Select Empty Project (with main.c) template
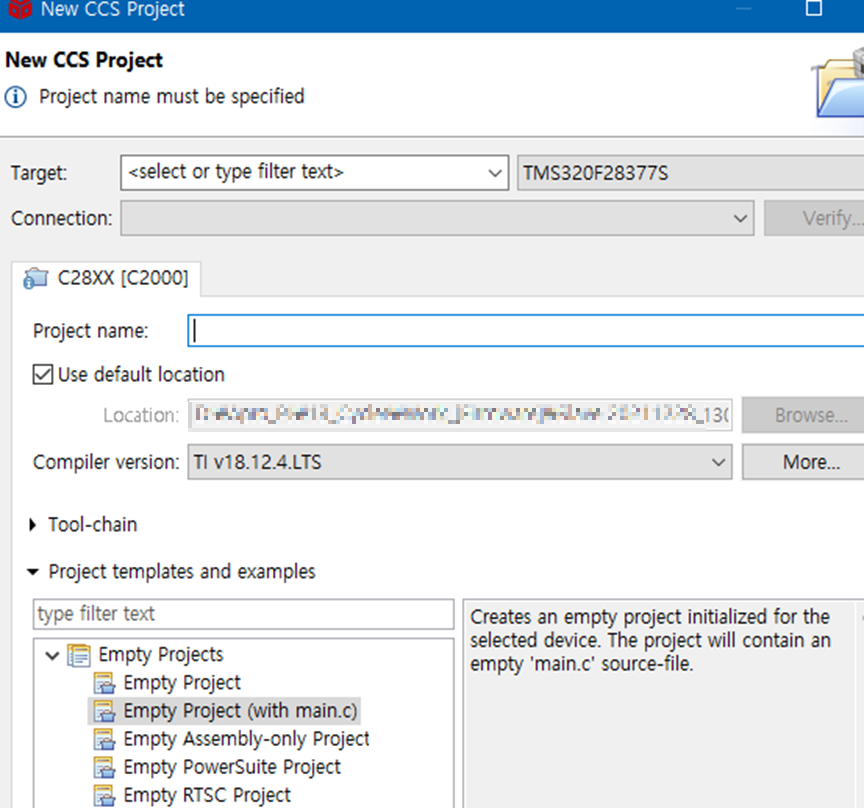The image size is (864, 808). [240, 711]
